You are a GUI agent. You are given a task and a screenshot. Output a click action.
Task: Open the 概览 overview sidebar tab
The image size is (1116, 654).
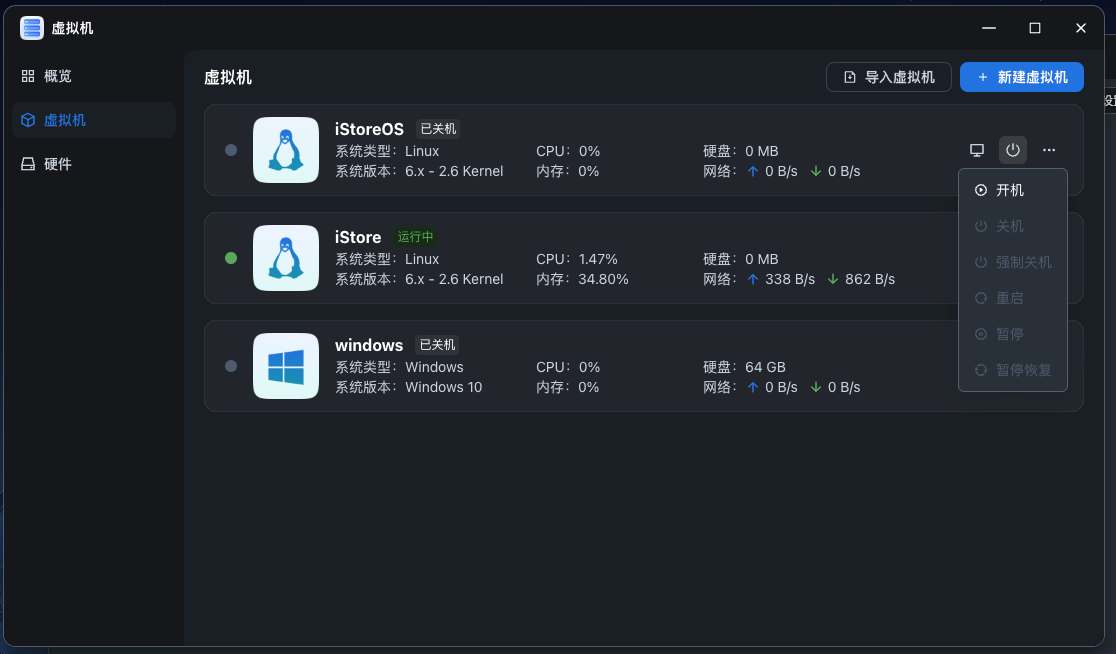click(58, 76)
